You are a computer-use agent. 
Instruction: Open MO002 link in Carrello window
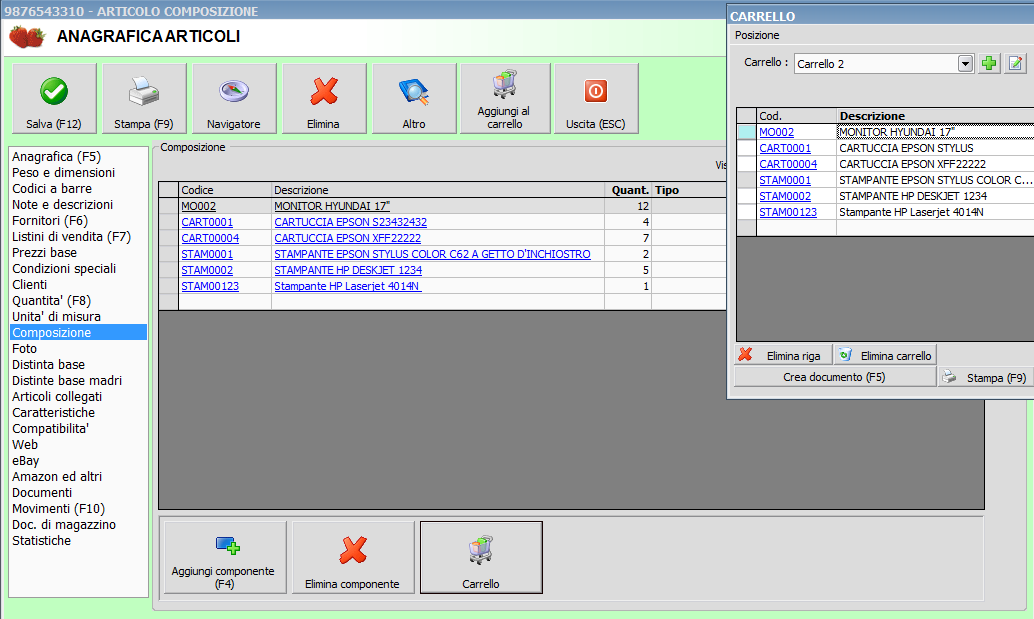point(776,132)
